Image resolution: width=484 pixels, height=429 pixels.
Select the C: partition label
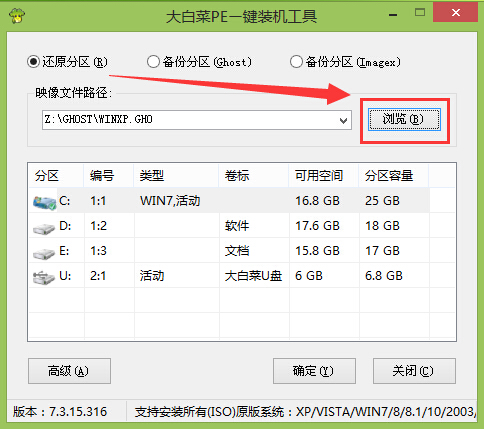tap(65, 201)
